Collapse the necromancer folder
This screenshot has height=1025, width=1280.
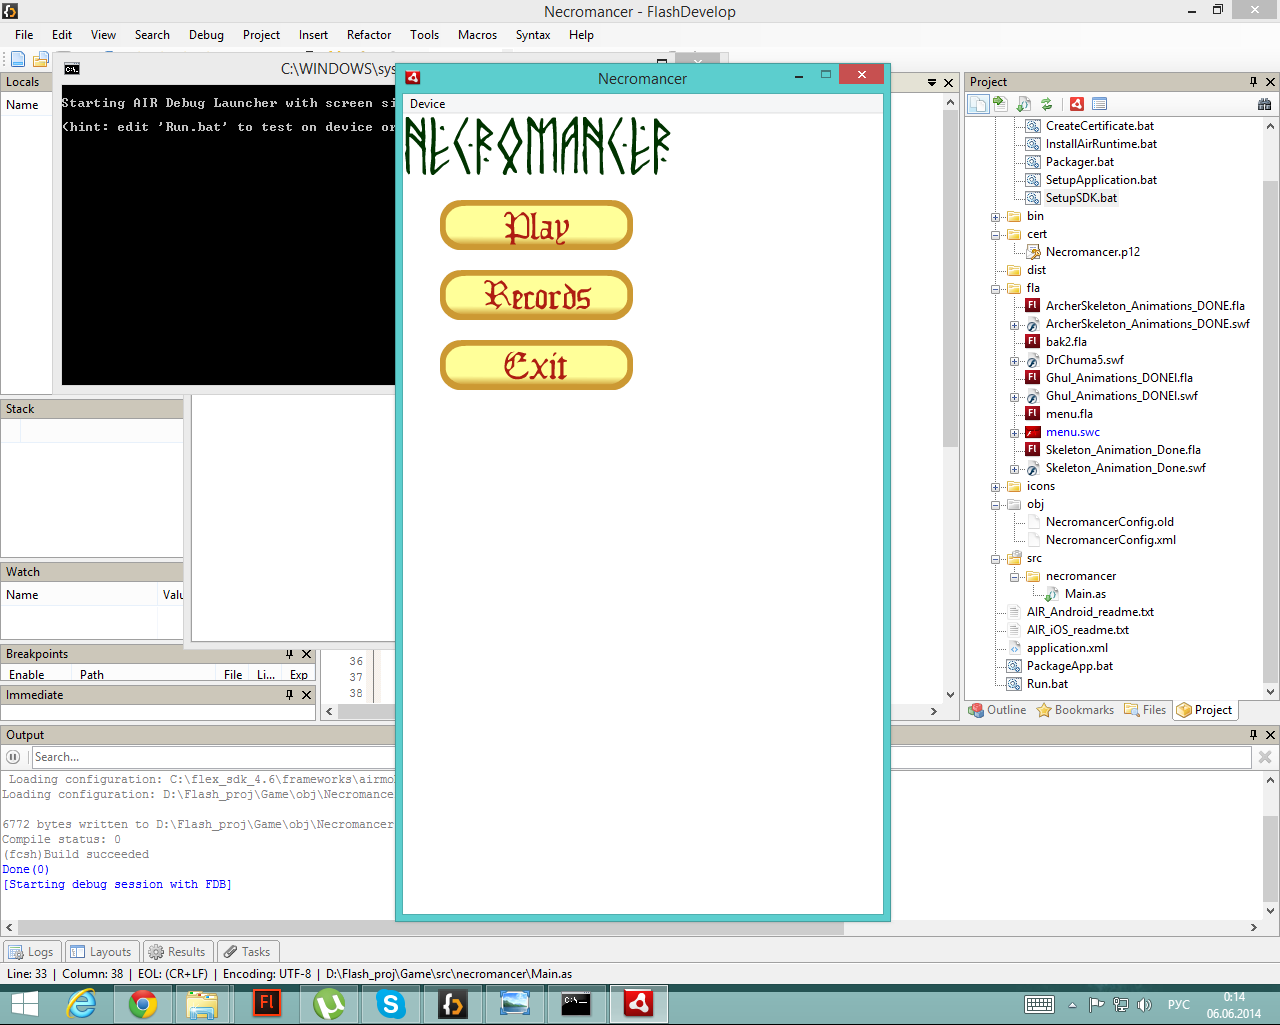1014,577
